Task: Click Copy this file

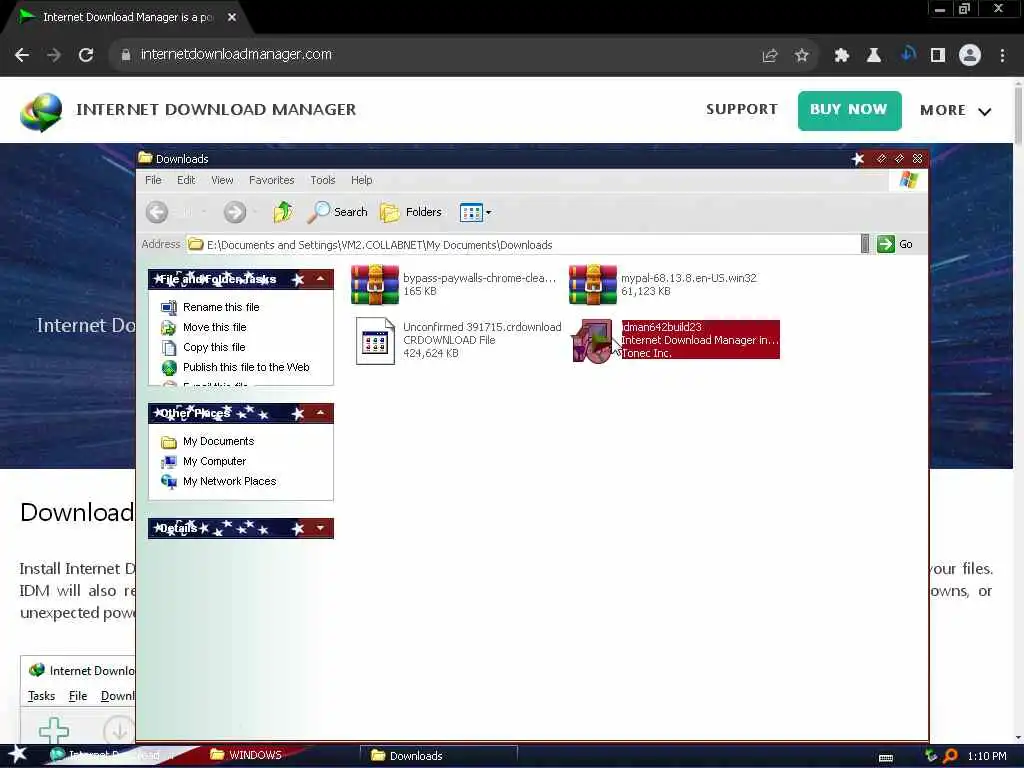Action: (x=214, y=347)
